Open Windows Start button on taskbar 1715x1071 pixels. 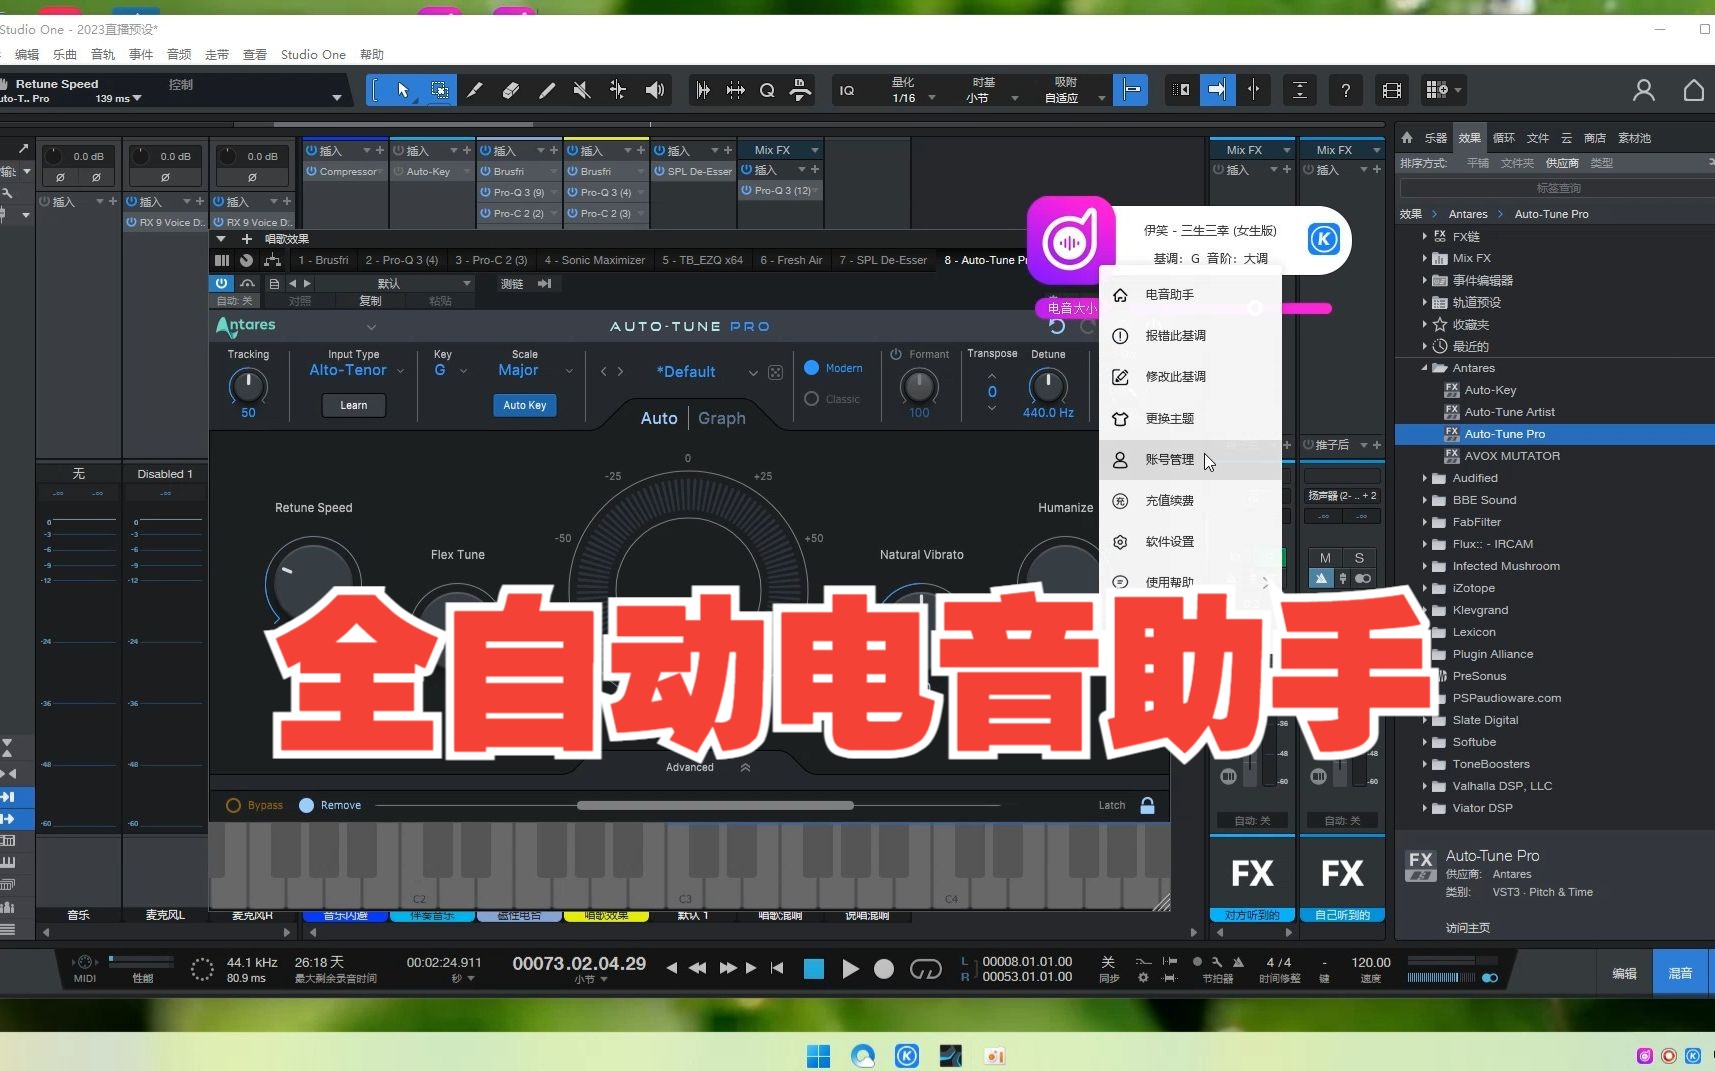click(818, 1056)
